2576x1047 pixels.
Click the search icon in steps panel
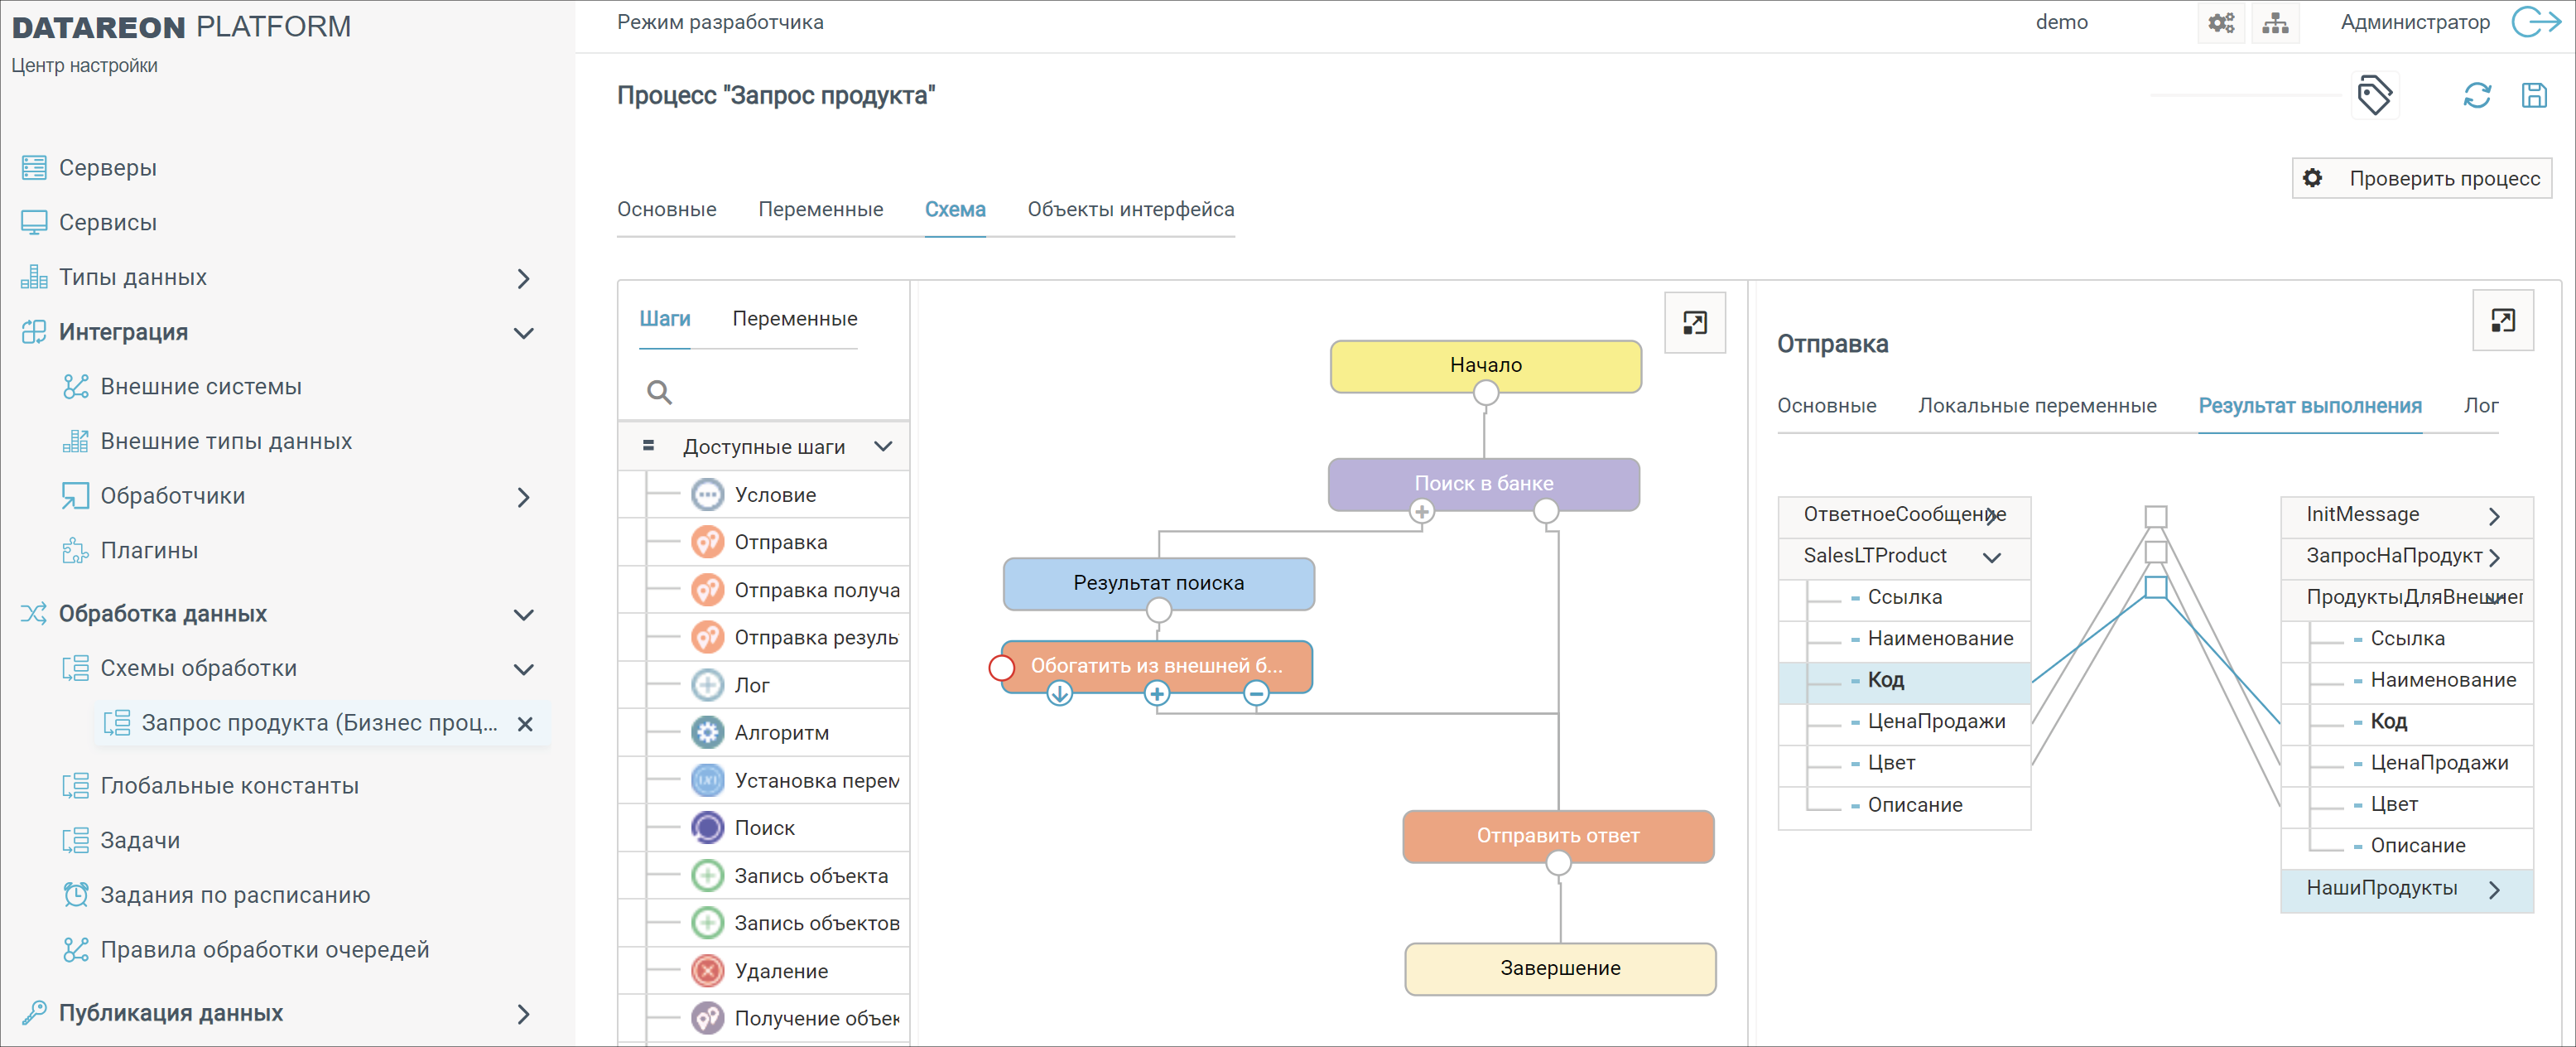pyautogui.click(x=659, y=392)
